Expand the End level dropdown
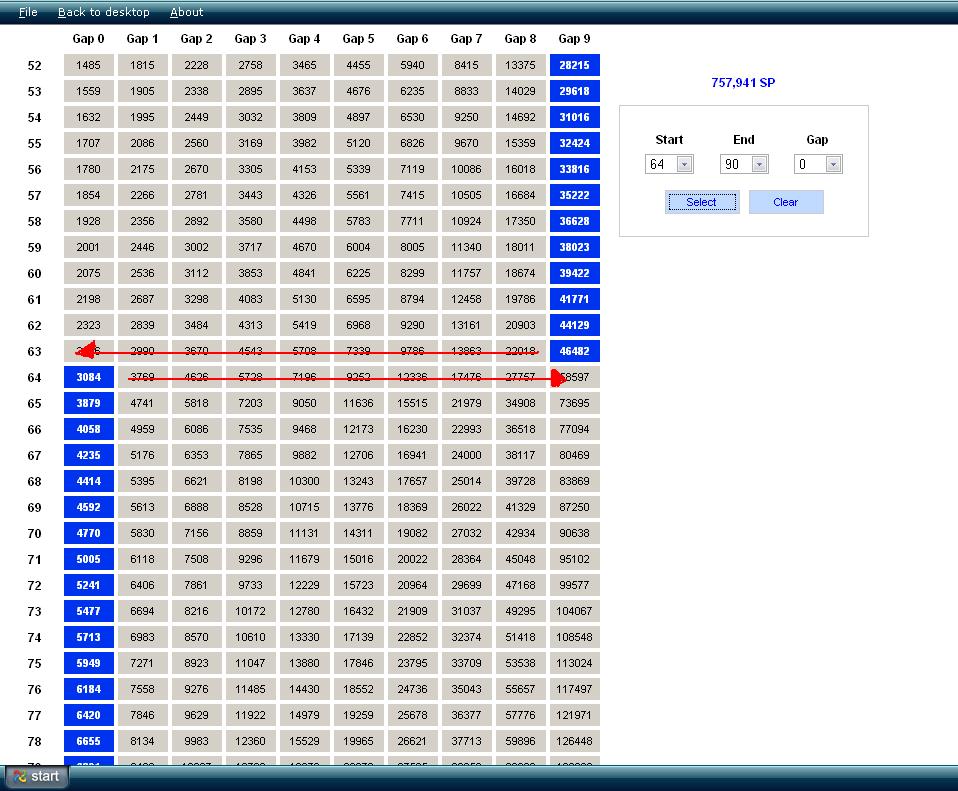 coord(758,164)
